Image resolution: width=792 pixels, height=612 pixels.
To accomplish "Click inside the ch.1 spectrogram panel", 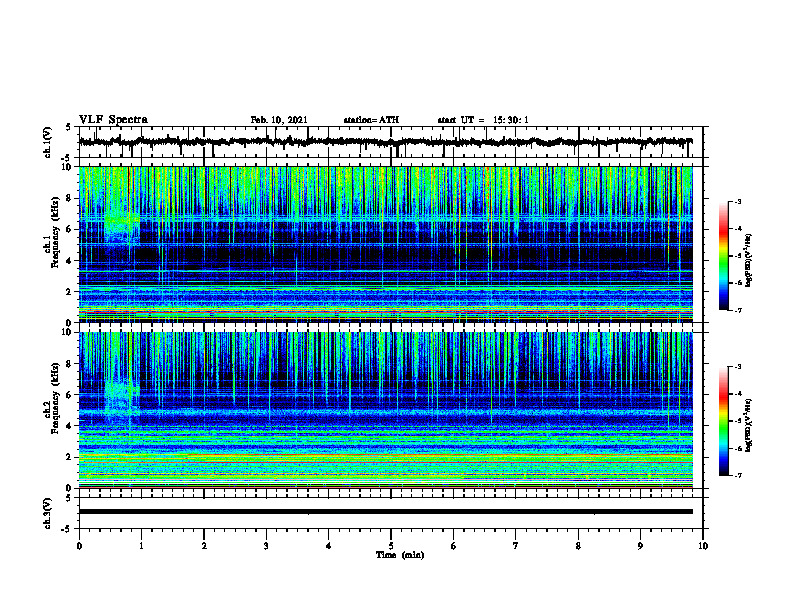I will (x=386, y=244).
